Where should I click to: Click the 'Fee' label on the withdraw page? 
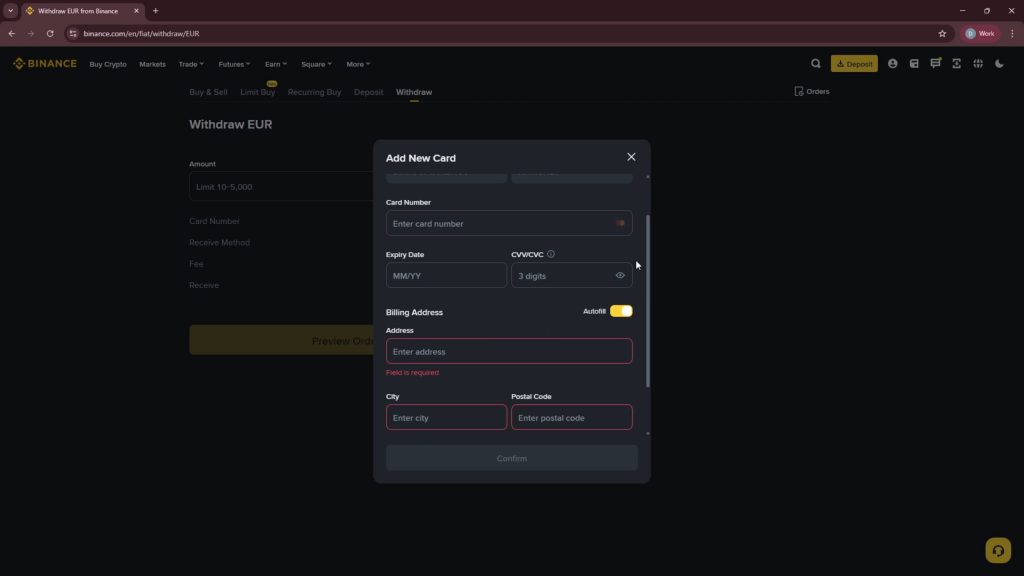point(196,264)
